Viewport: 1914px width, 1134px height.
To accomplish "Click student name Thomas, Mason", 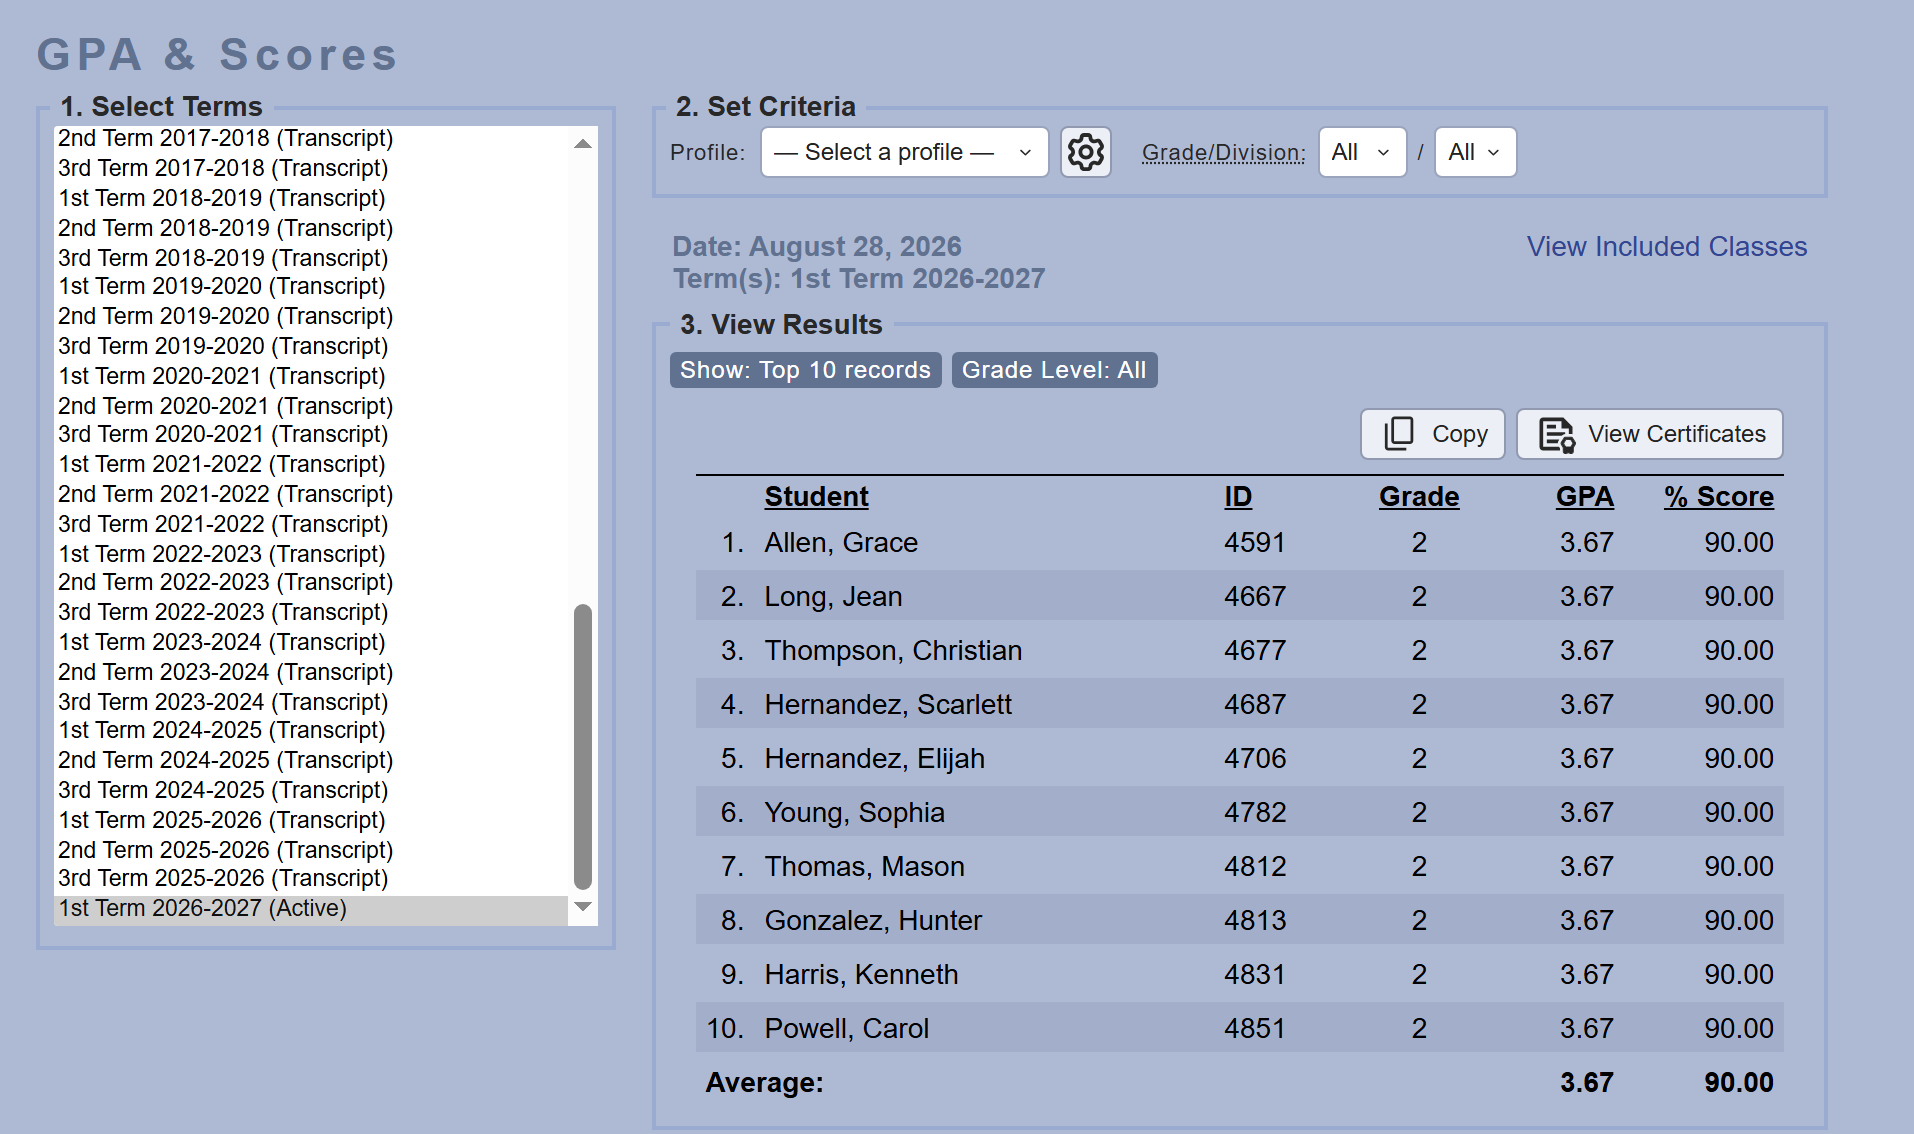I will point(864,867).
